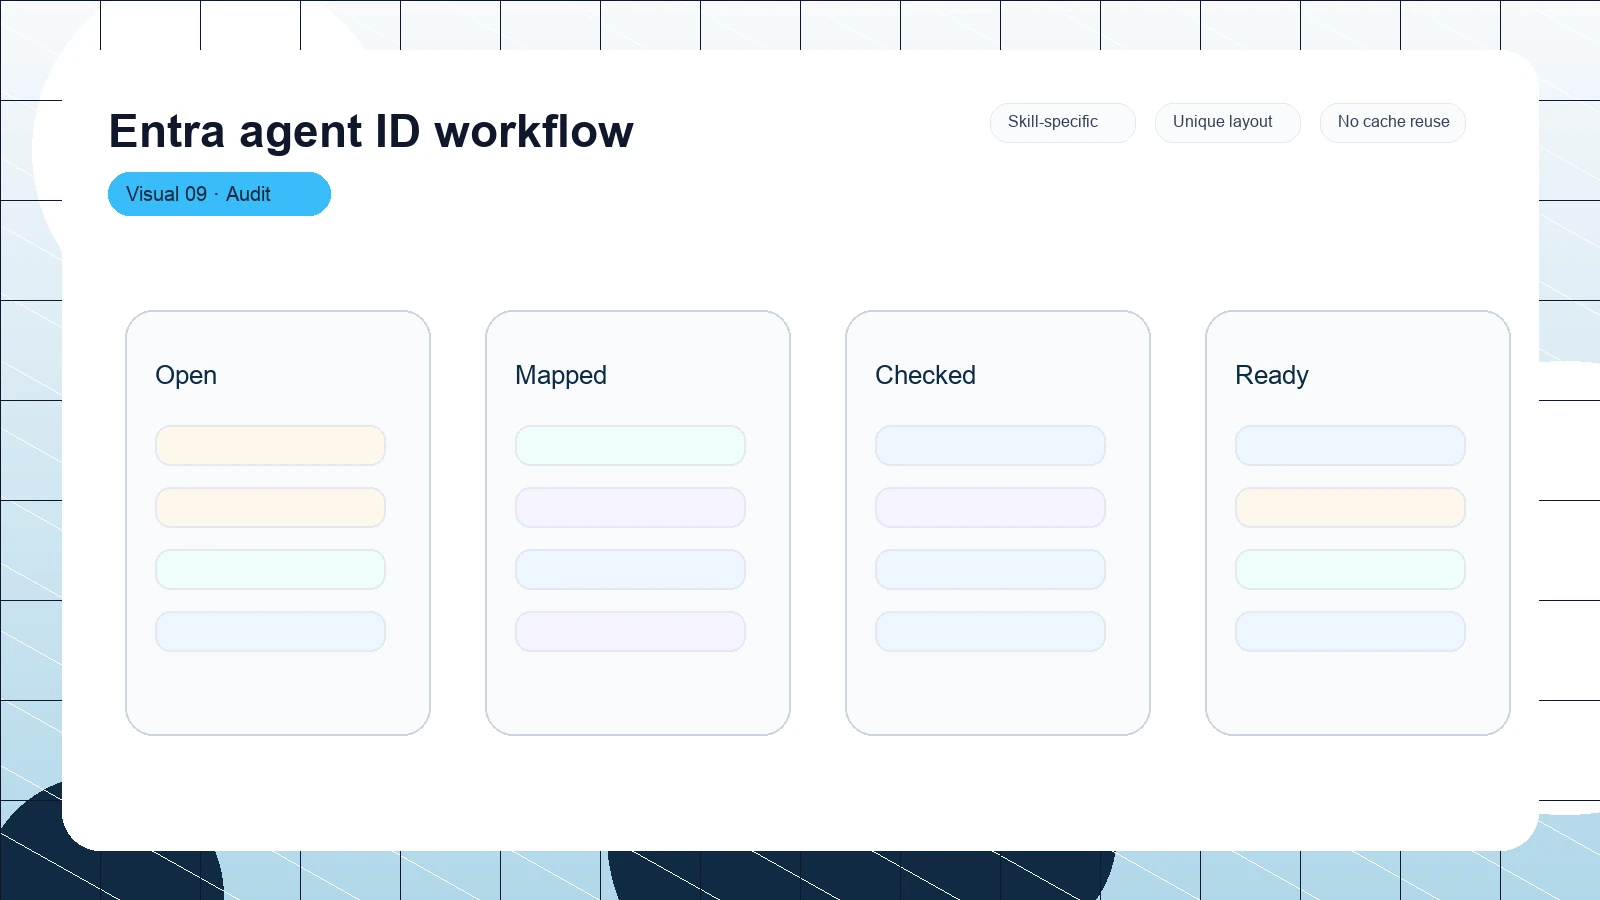Select the Mapped column heading

point(561,375)
